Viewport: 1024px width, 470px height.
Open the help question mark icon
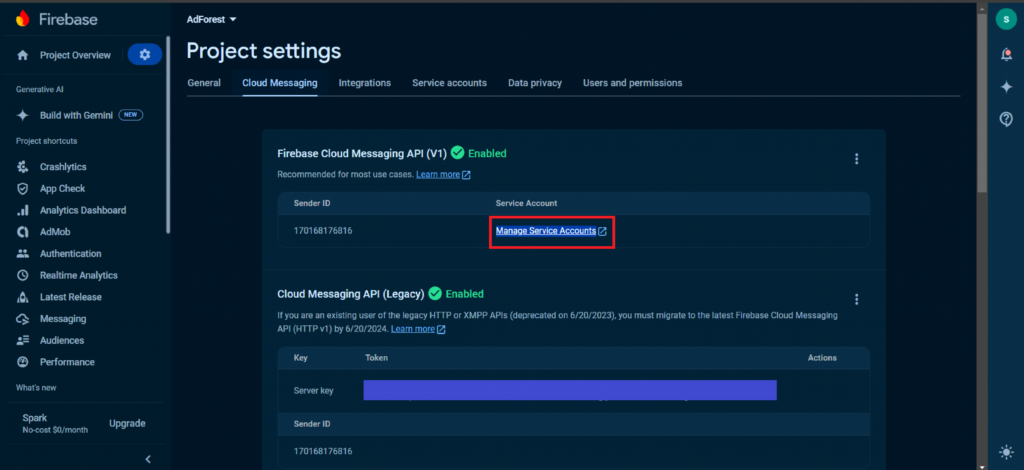1006,119
